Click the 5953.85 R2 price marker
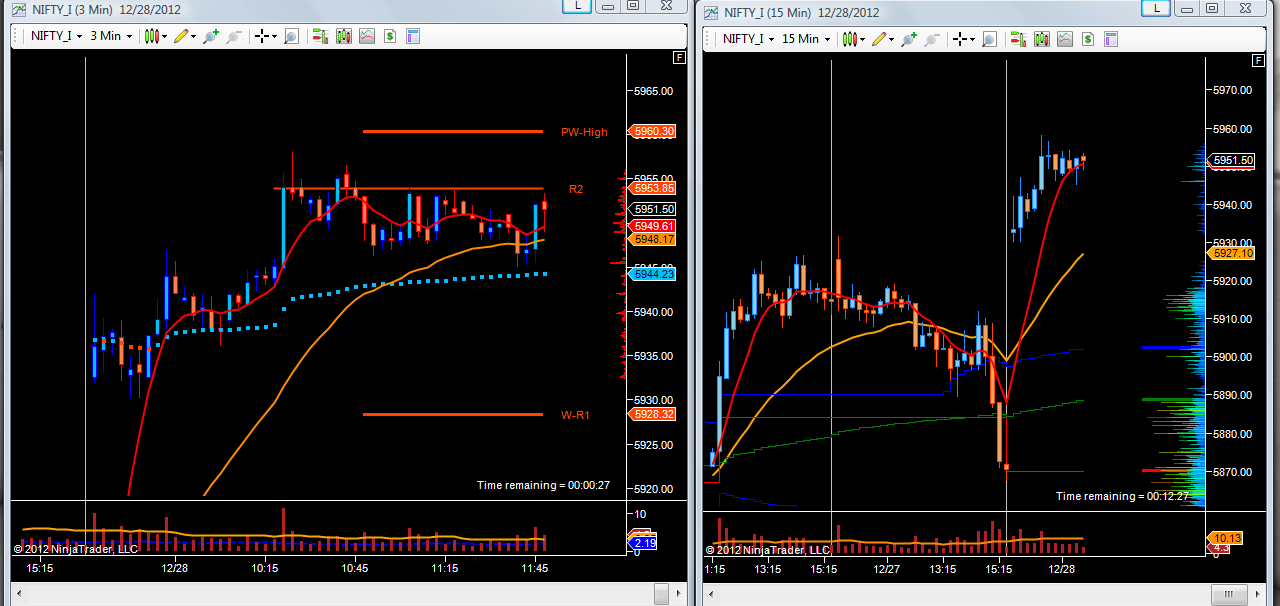This screenshot has height=606, width=1280. (652, 188)
